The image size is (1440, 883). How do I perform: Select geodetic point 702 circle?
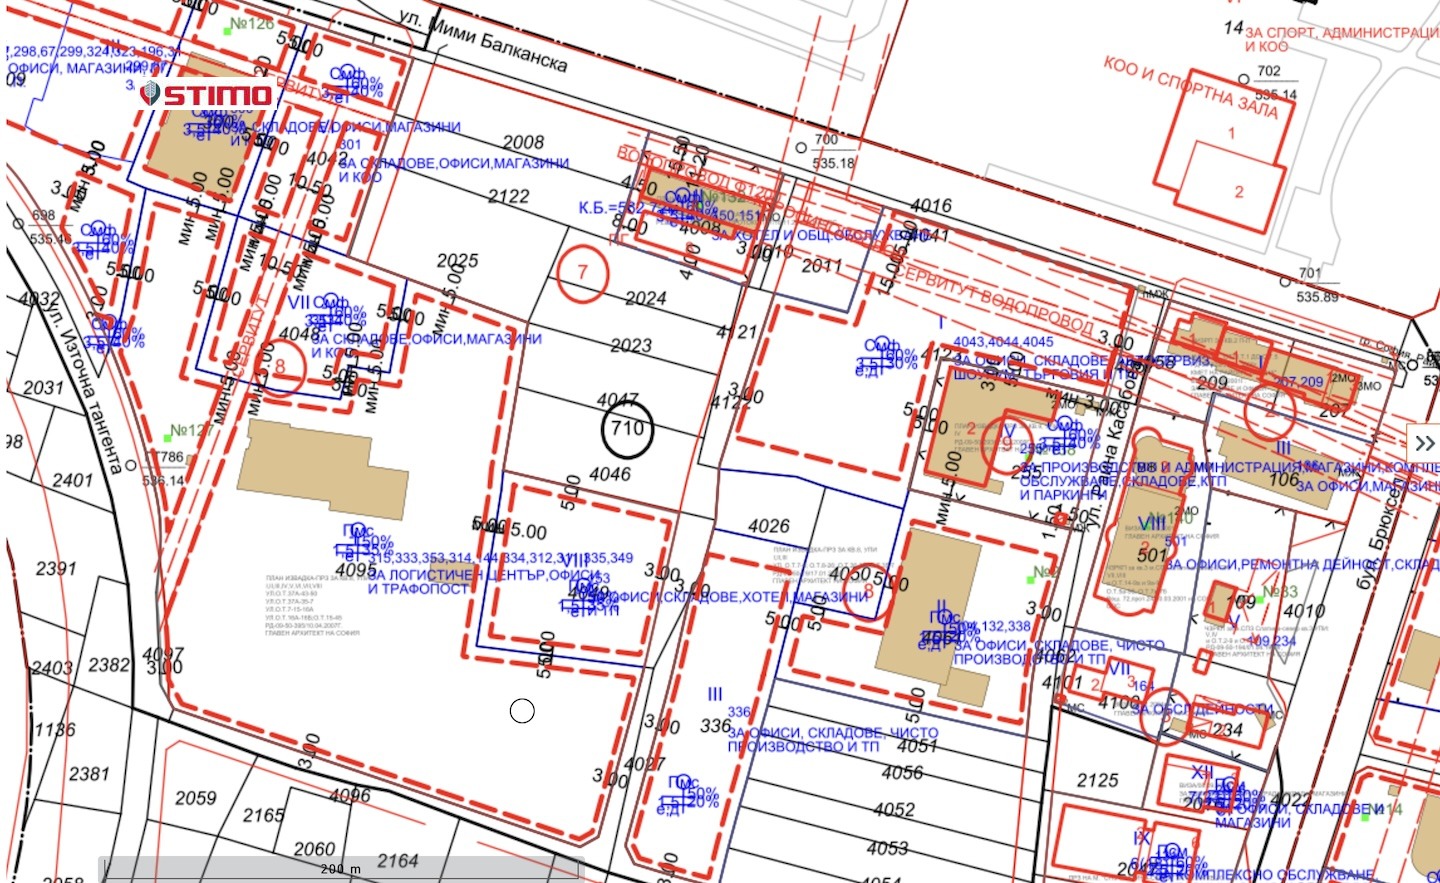coord(1244,79)
